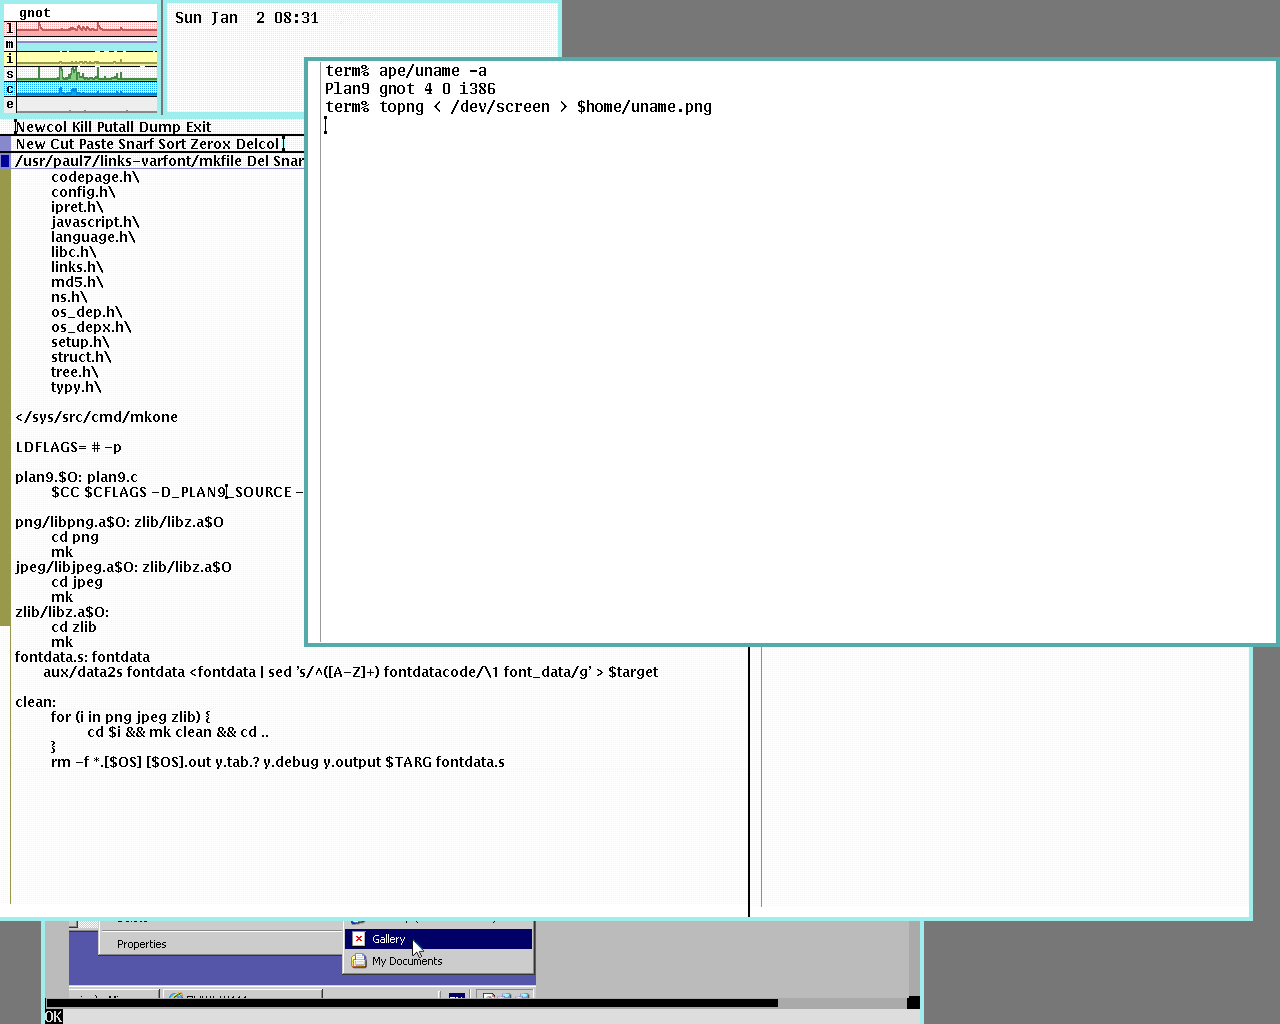Click the red load graph in stats
1280x1024 pixels.
(x=86, y=28)
